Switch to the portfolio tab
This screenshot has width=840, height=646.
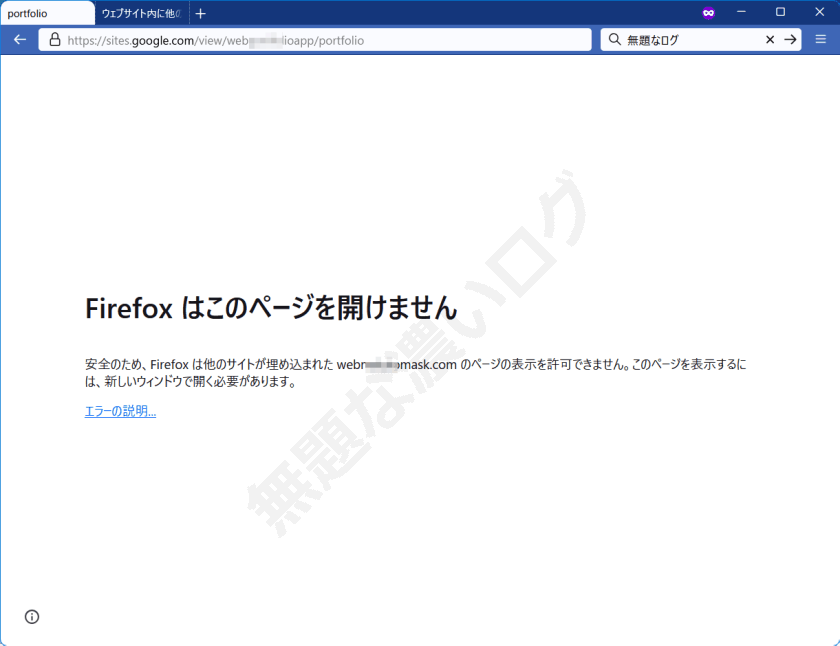pyautogui.click(x=47, y=13)
